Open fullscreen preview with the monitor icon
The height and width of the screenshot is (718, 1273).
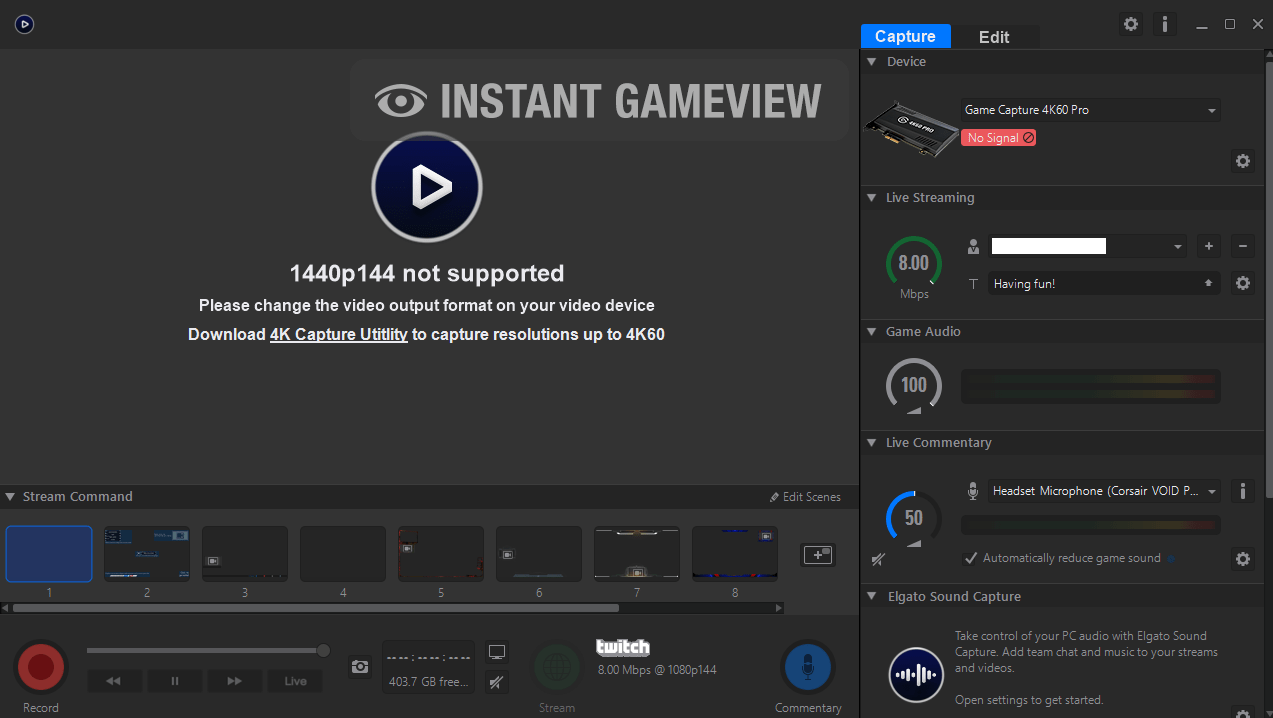pyautogui.click(x=497, y=651)
